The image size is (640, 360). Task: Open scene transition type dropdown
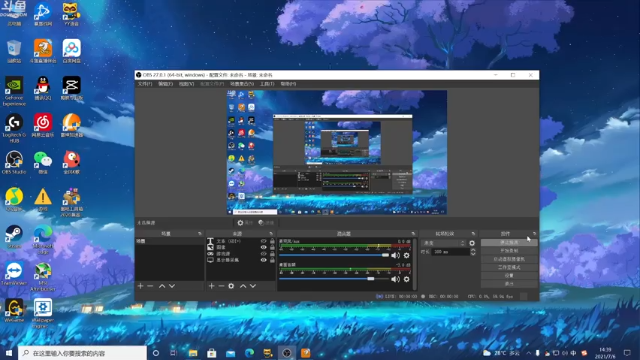444,243
